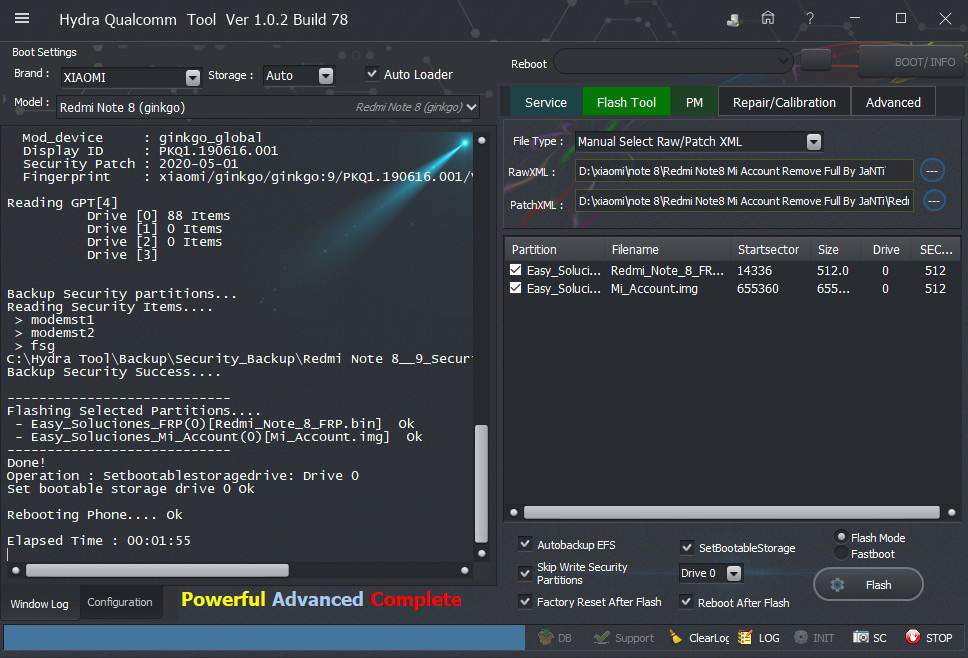Open the LOG icon in status bar
The image size is (968, 658).
click(745, 637)
